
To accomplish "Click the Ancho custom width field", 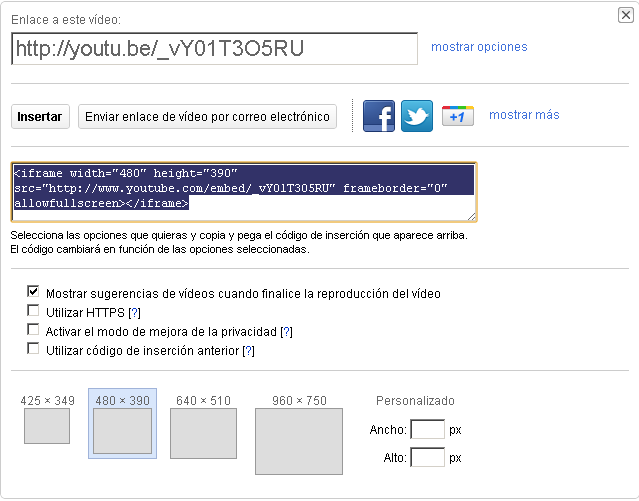I will (x=427, y=429).
